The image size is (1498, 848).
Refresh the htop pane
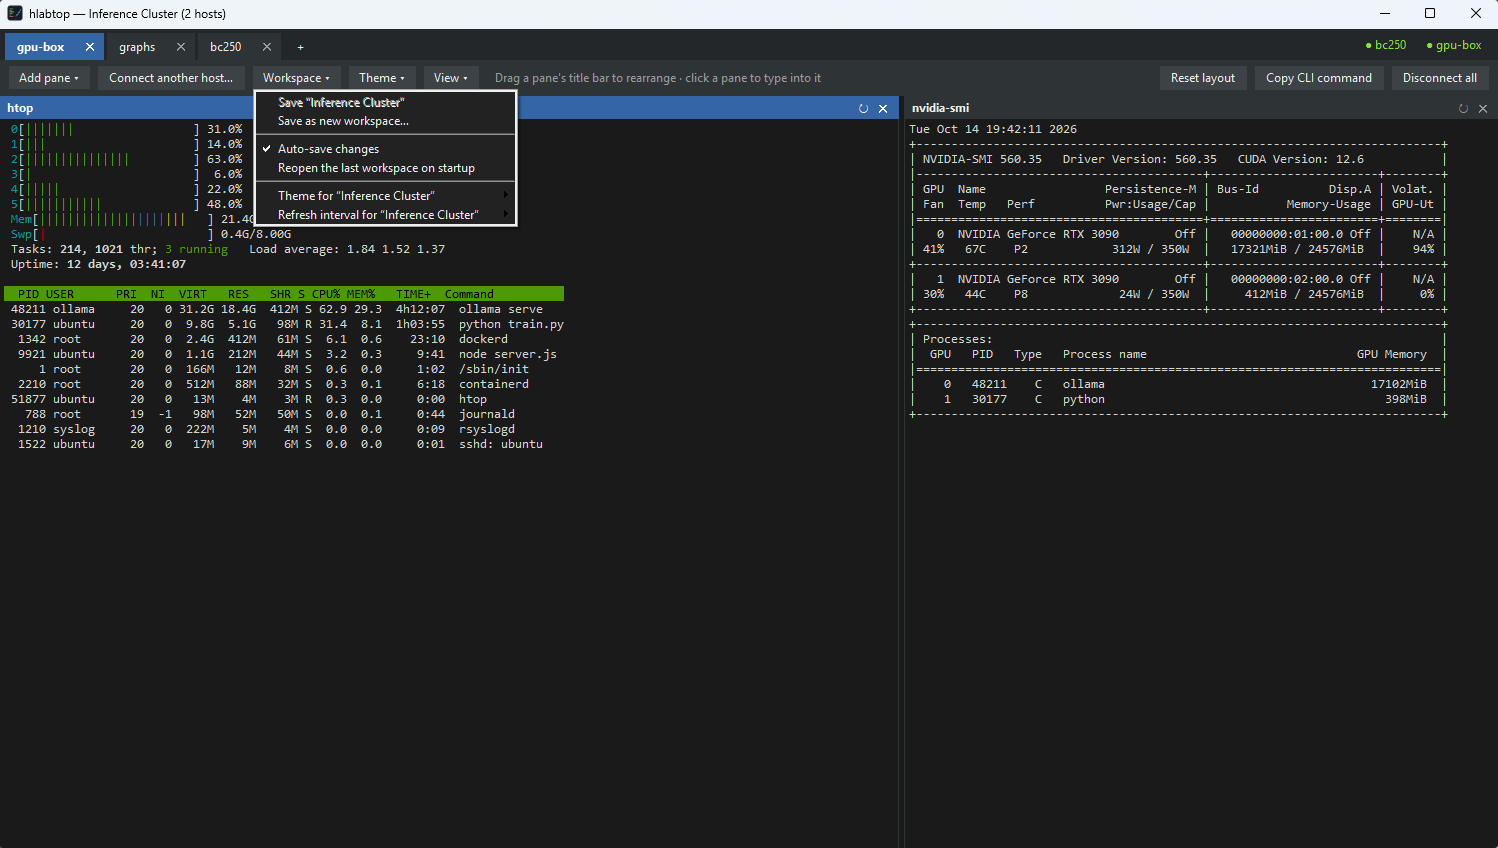863,108
